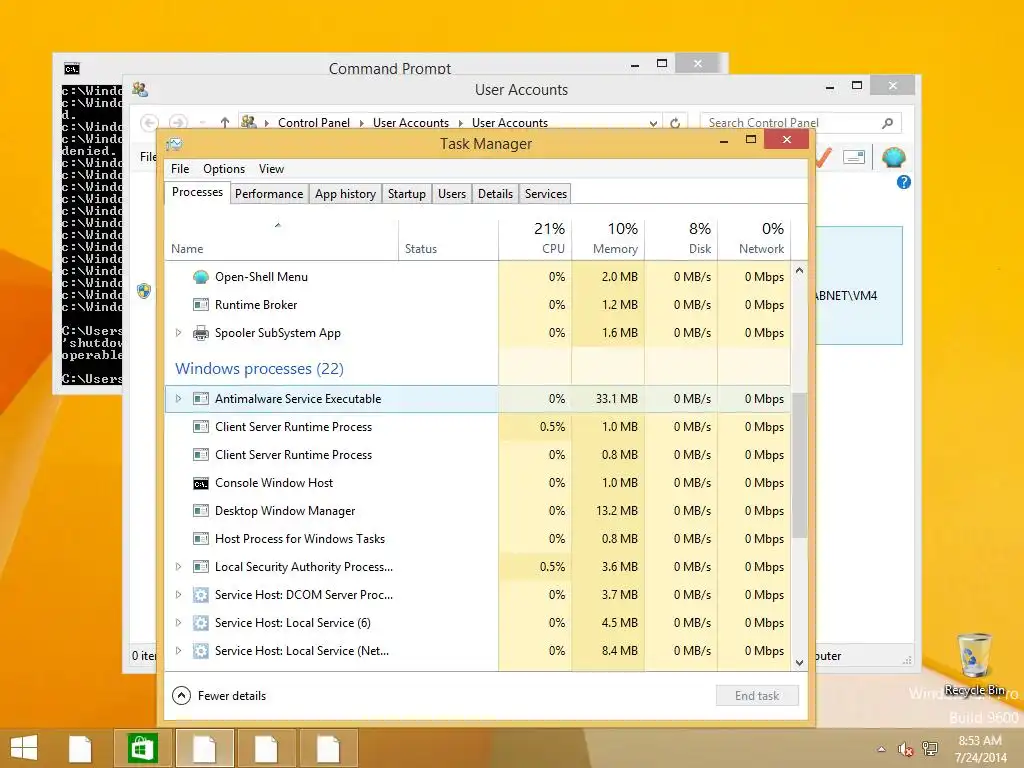
Task: Expand Service Host: DCOM Server Proc row
Action: coord(178,595)
